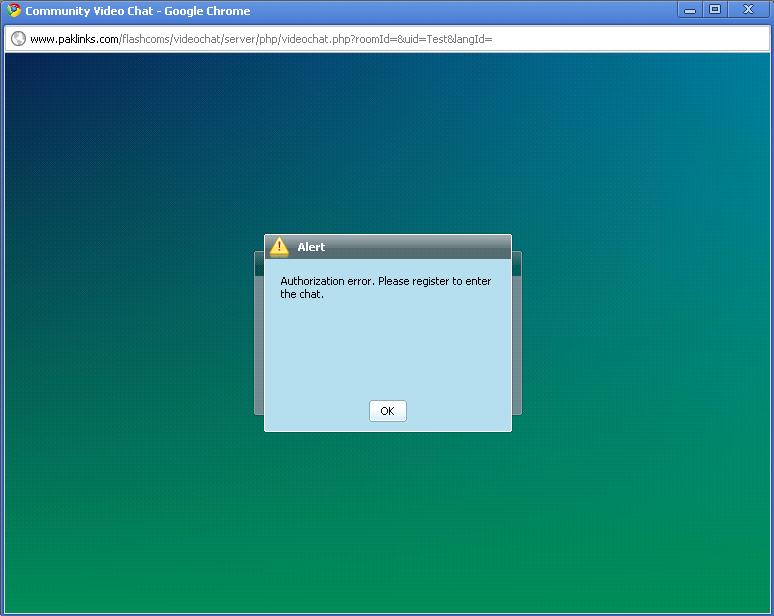Click the "Alert" dialog title text
The image size is (774, 616).
click(x=311, y=247)
